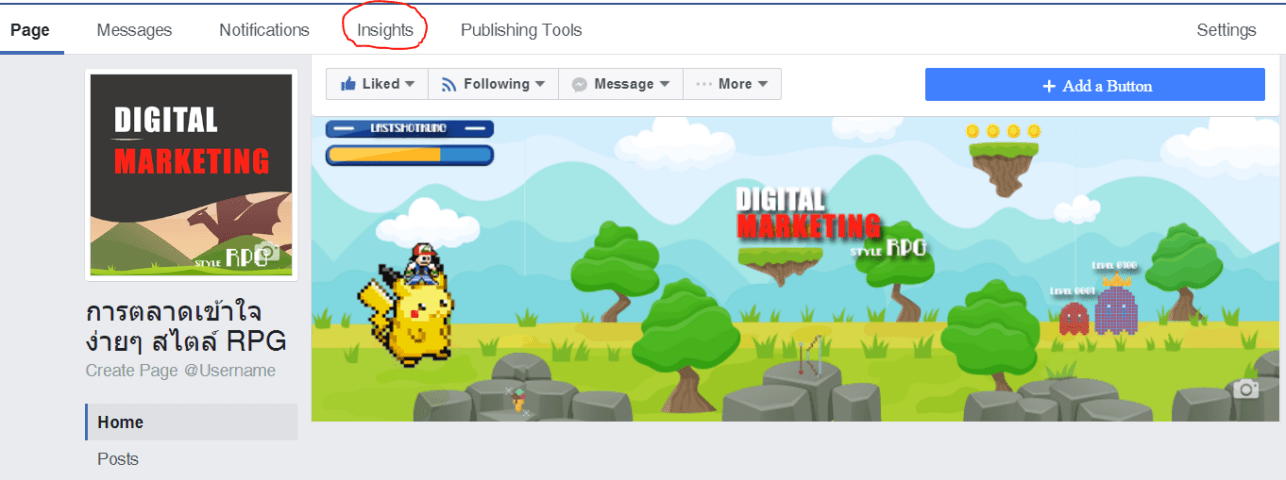This screenshot has width=1286, height=480.
Task: Open the Publishing Tools tab
Action: coord(521,30)
